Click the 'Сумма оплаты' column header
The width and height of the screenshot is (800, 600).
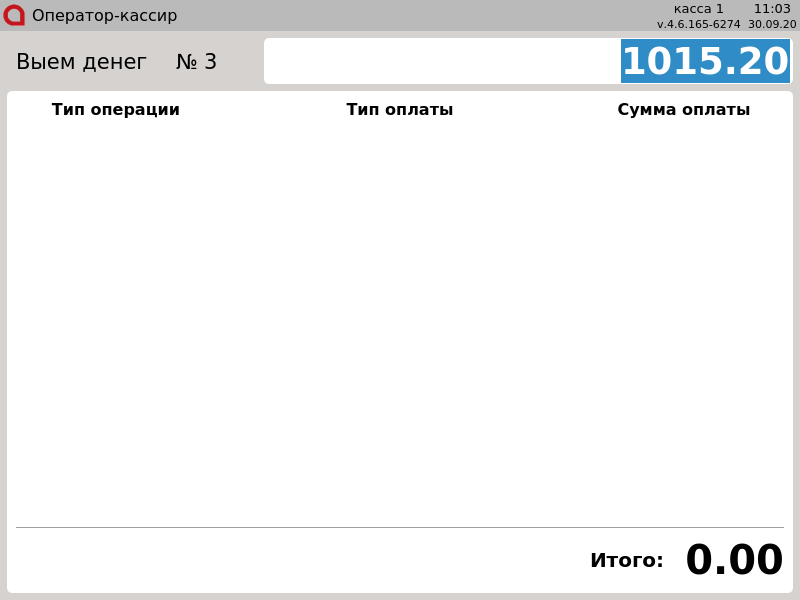[x=684, y=110]
